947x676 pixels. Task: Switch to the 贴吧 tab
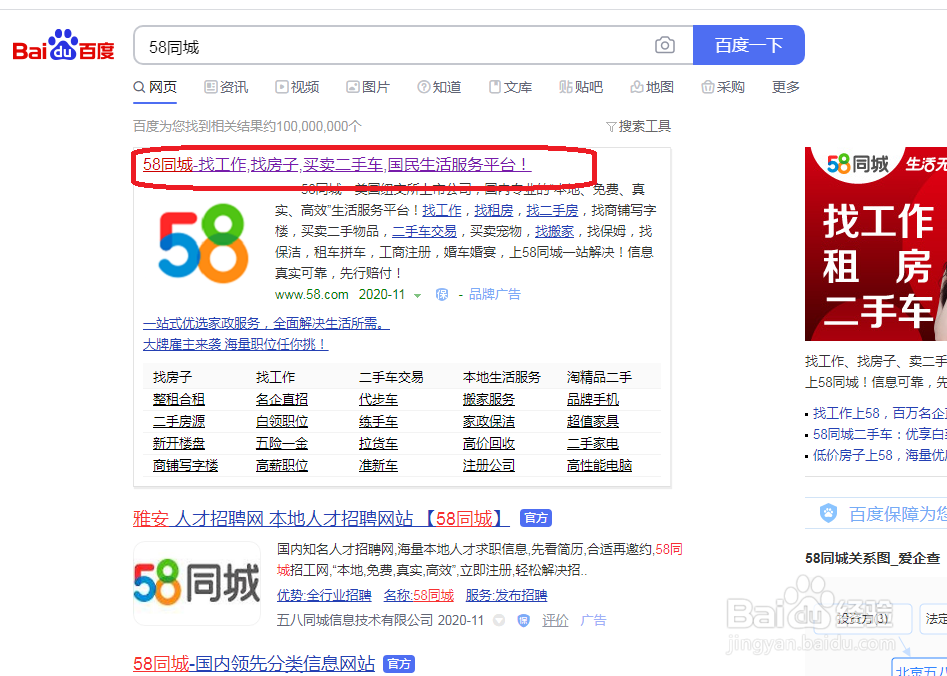[x=581, y=87]
